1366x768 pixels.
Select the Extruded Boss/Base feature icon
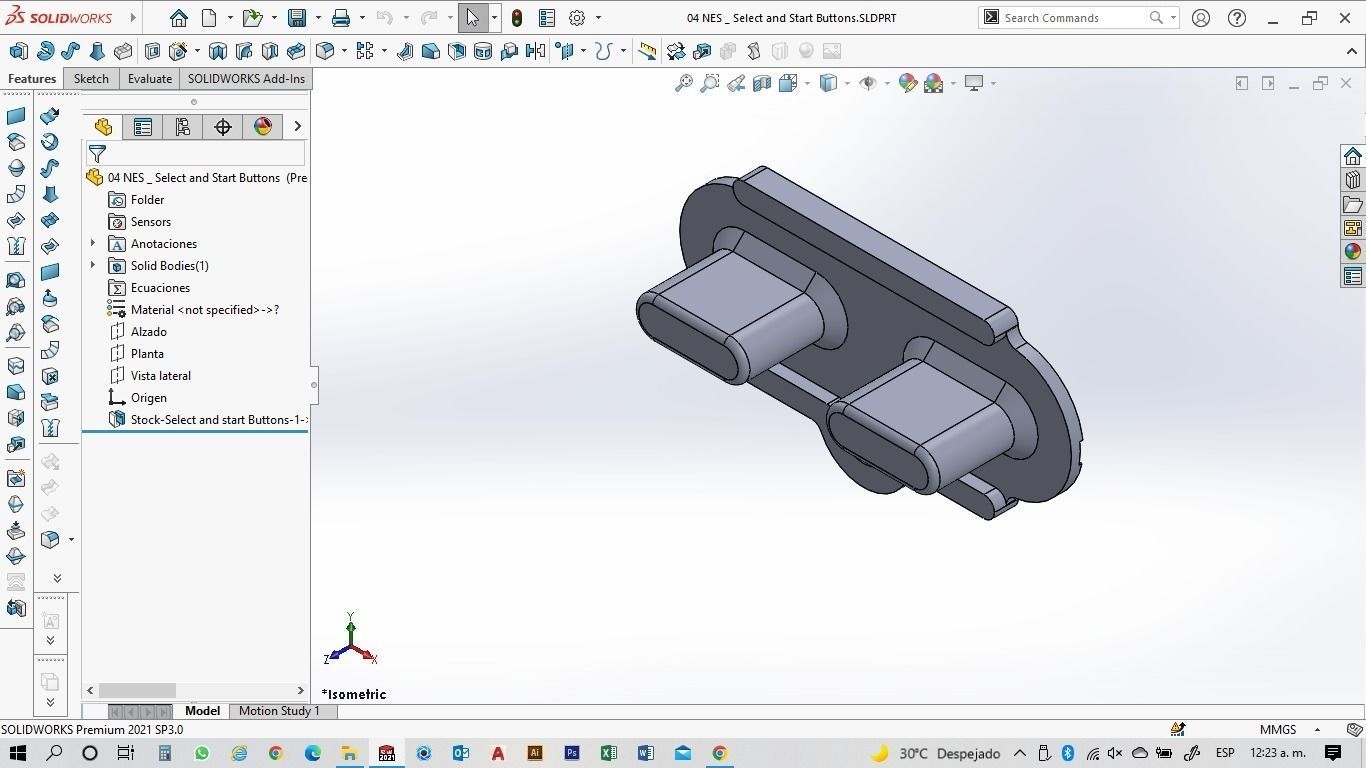tap(18, 51)
